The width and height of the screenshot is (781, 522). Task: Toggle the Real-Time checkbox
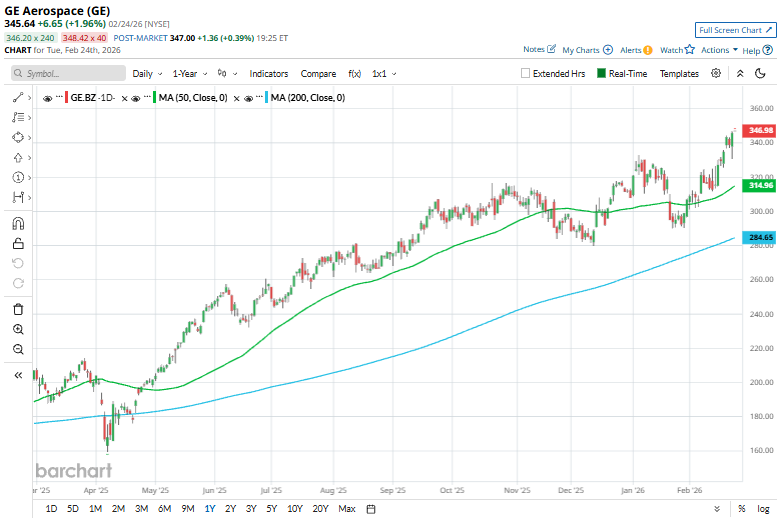point(601,73)
